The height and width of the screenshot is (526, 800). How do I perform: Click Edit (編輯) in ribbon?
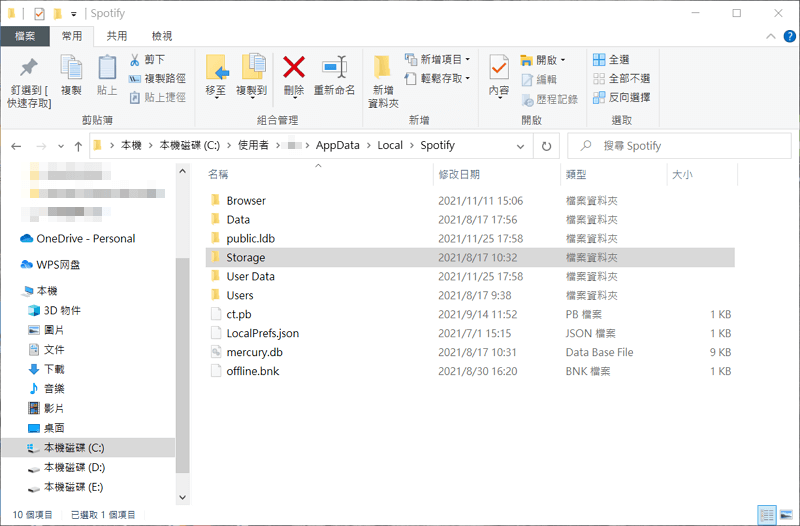pyautogui.click(x=539, y=80)
